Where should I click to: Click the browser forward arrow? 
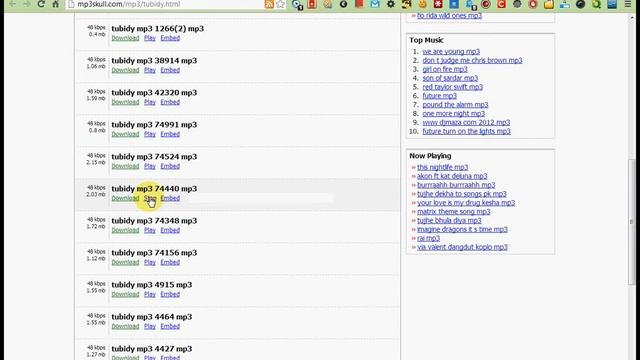27,4
